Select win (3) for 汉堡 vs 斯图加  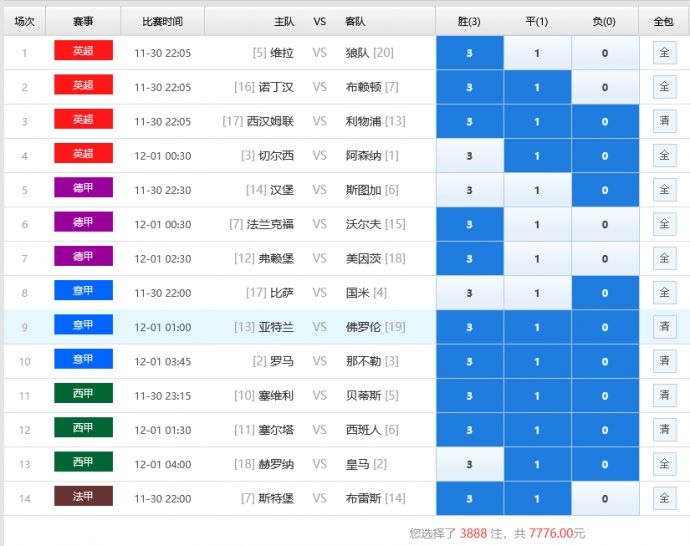[x=470, y=190]
